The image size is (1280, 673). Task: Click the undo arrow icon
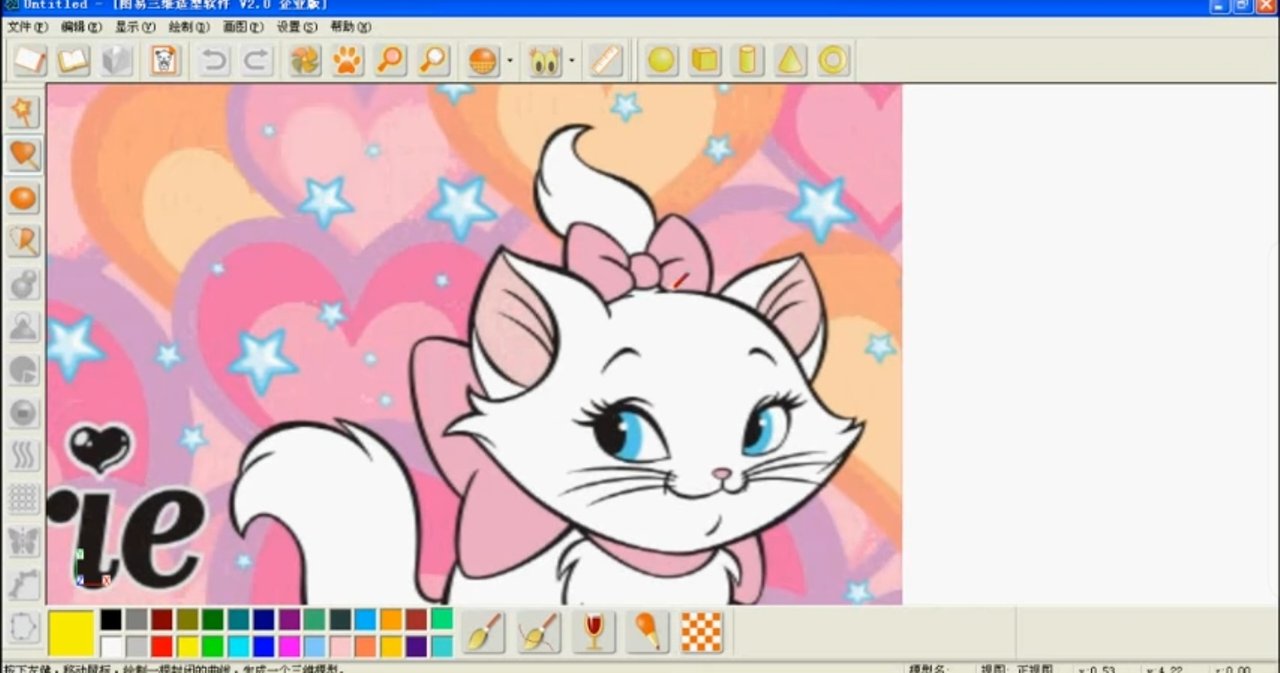(x=213, y=61)
